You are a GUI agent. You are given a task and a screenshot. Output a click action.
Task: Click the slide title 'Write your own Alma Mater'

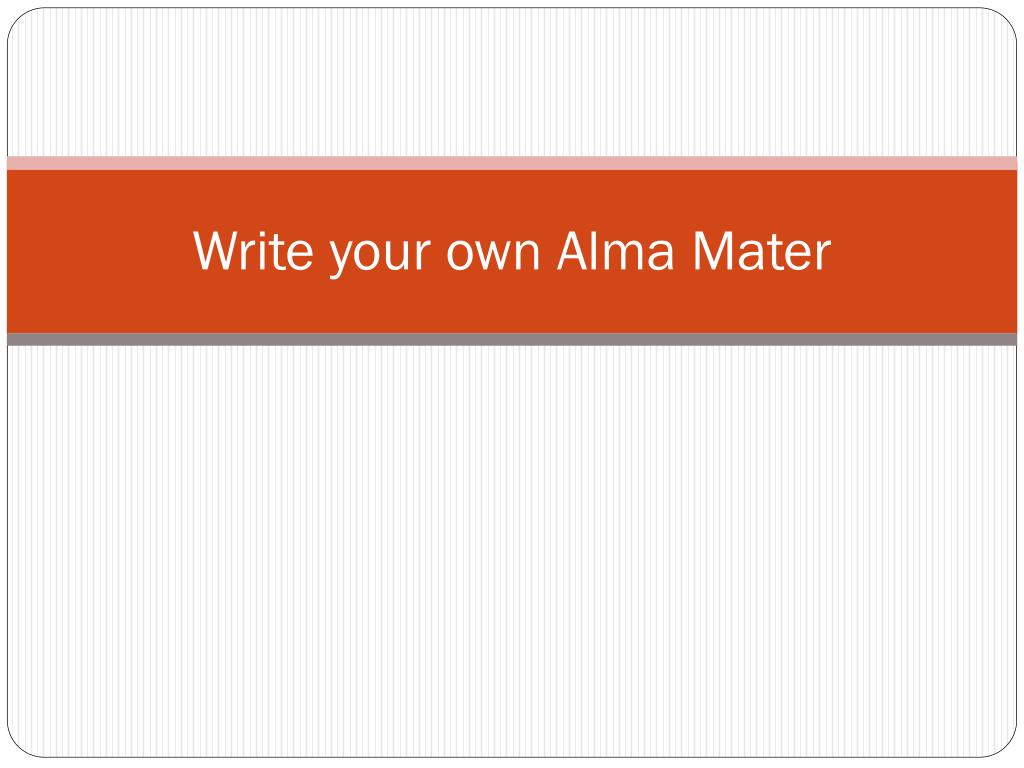[x=512, y=252]
